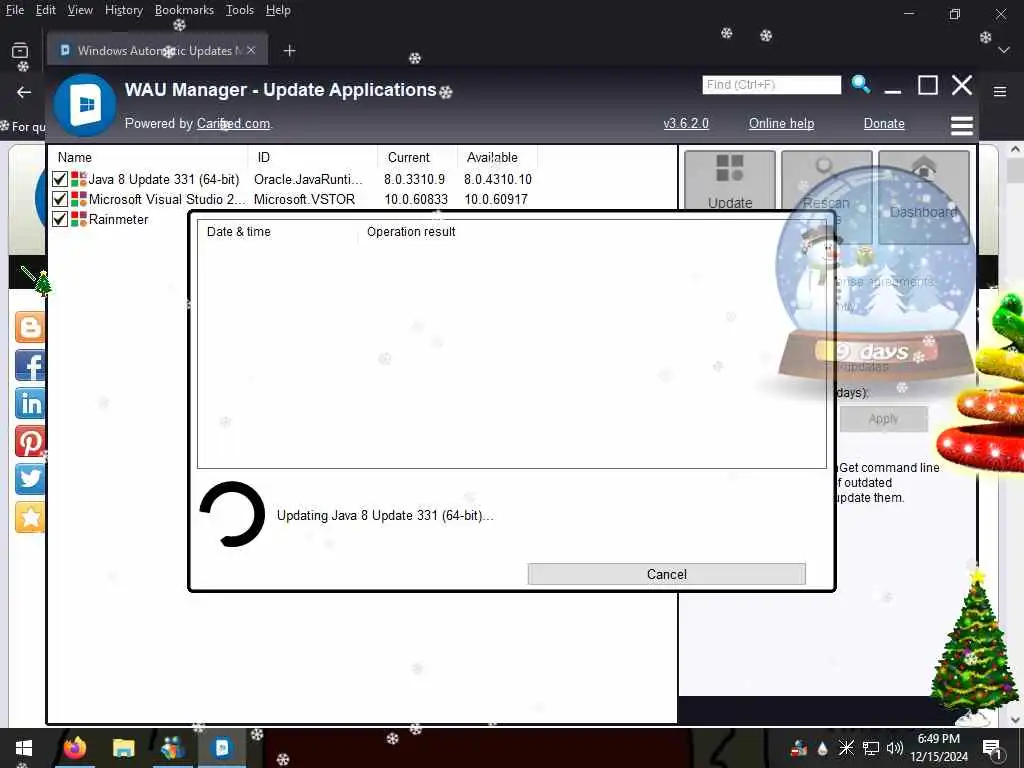Click the Date & time column header

tap(278, 232)
